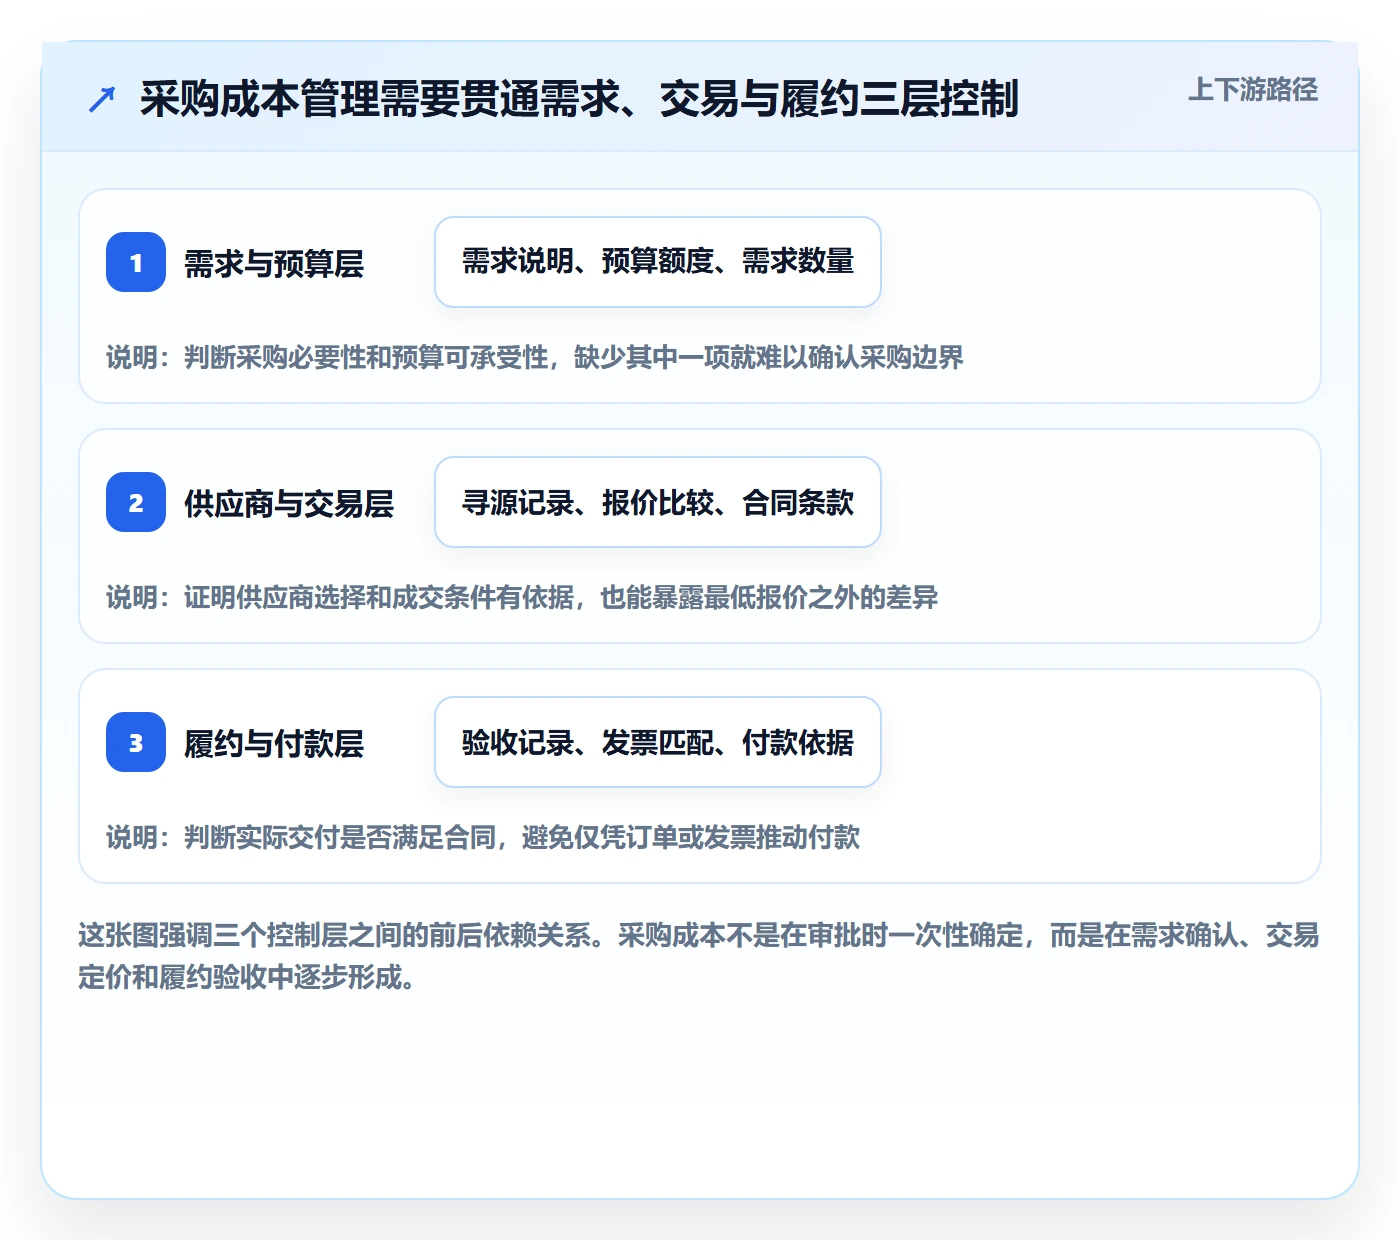Click the note starting 说明：证明供应商选择
This screenshot has width=1400, height=1240.
pyautogui.click(x=522, y=597)
